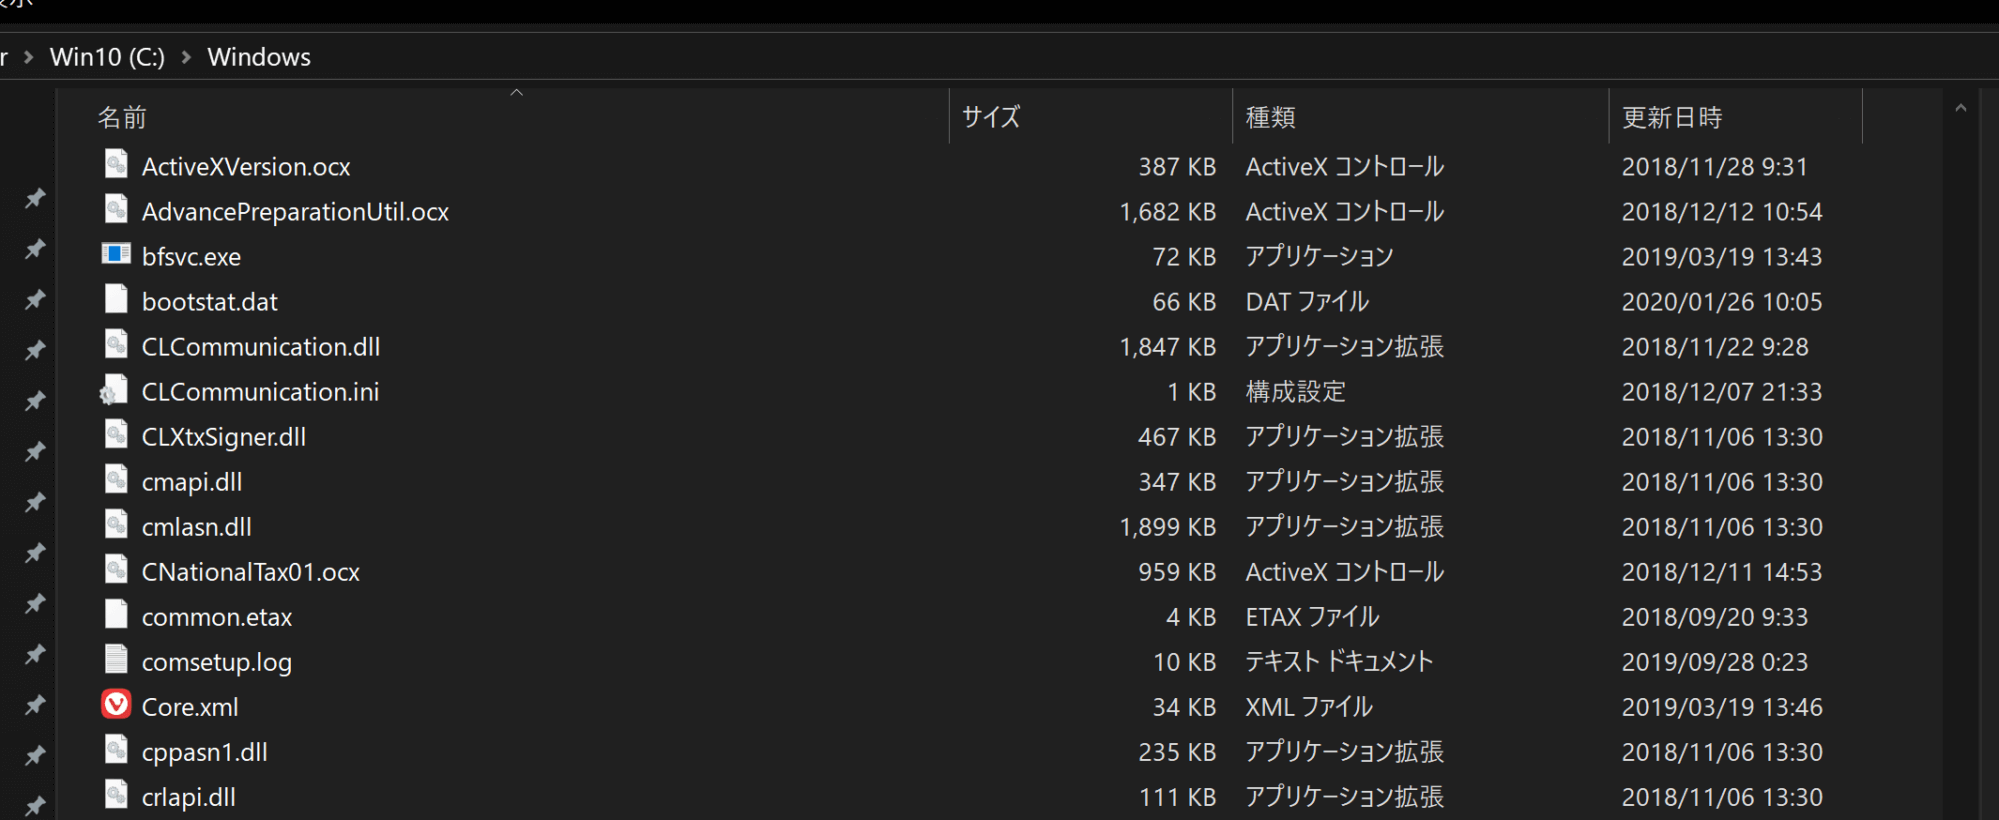Select file name CLXtxSigner.dll

223,437
